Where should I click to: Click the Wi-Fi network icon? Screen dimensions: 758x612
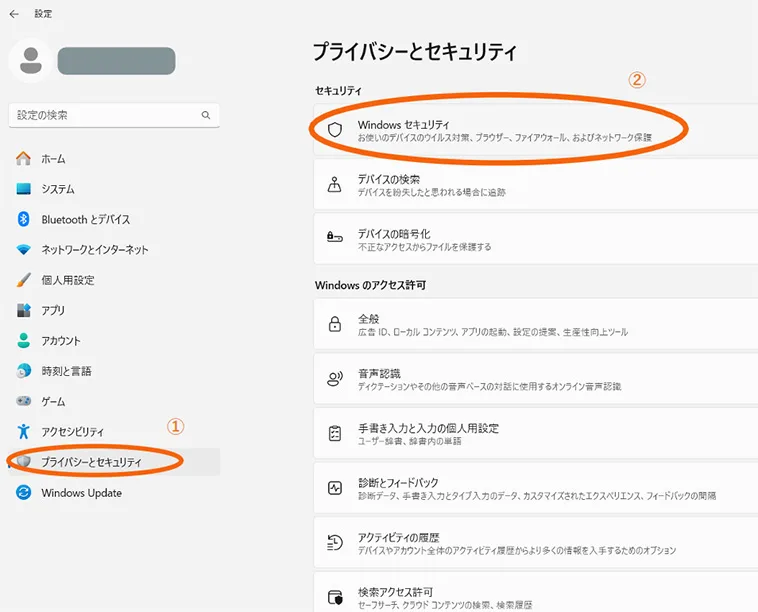tap(23, 249)
